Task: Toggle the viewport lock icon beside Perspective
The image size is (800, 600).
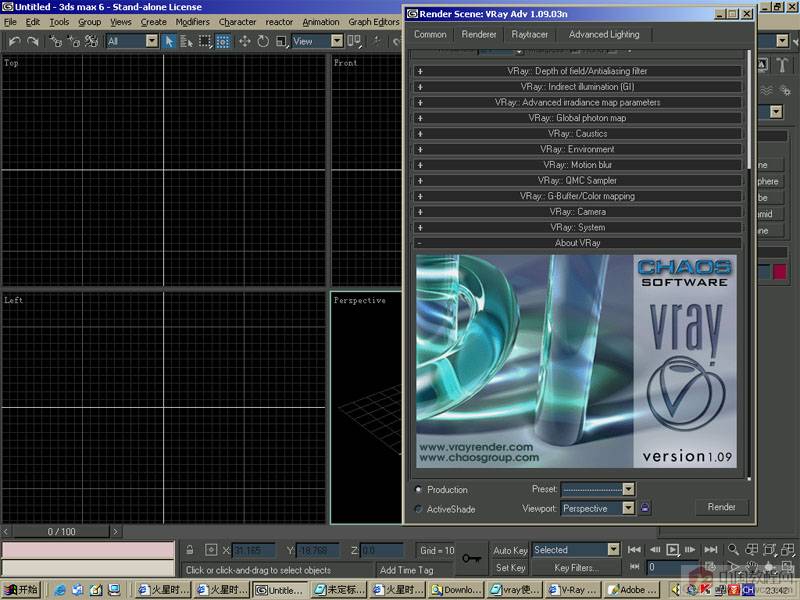Action: (x=645, y=508)
